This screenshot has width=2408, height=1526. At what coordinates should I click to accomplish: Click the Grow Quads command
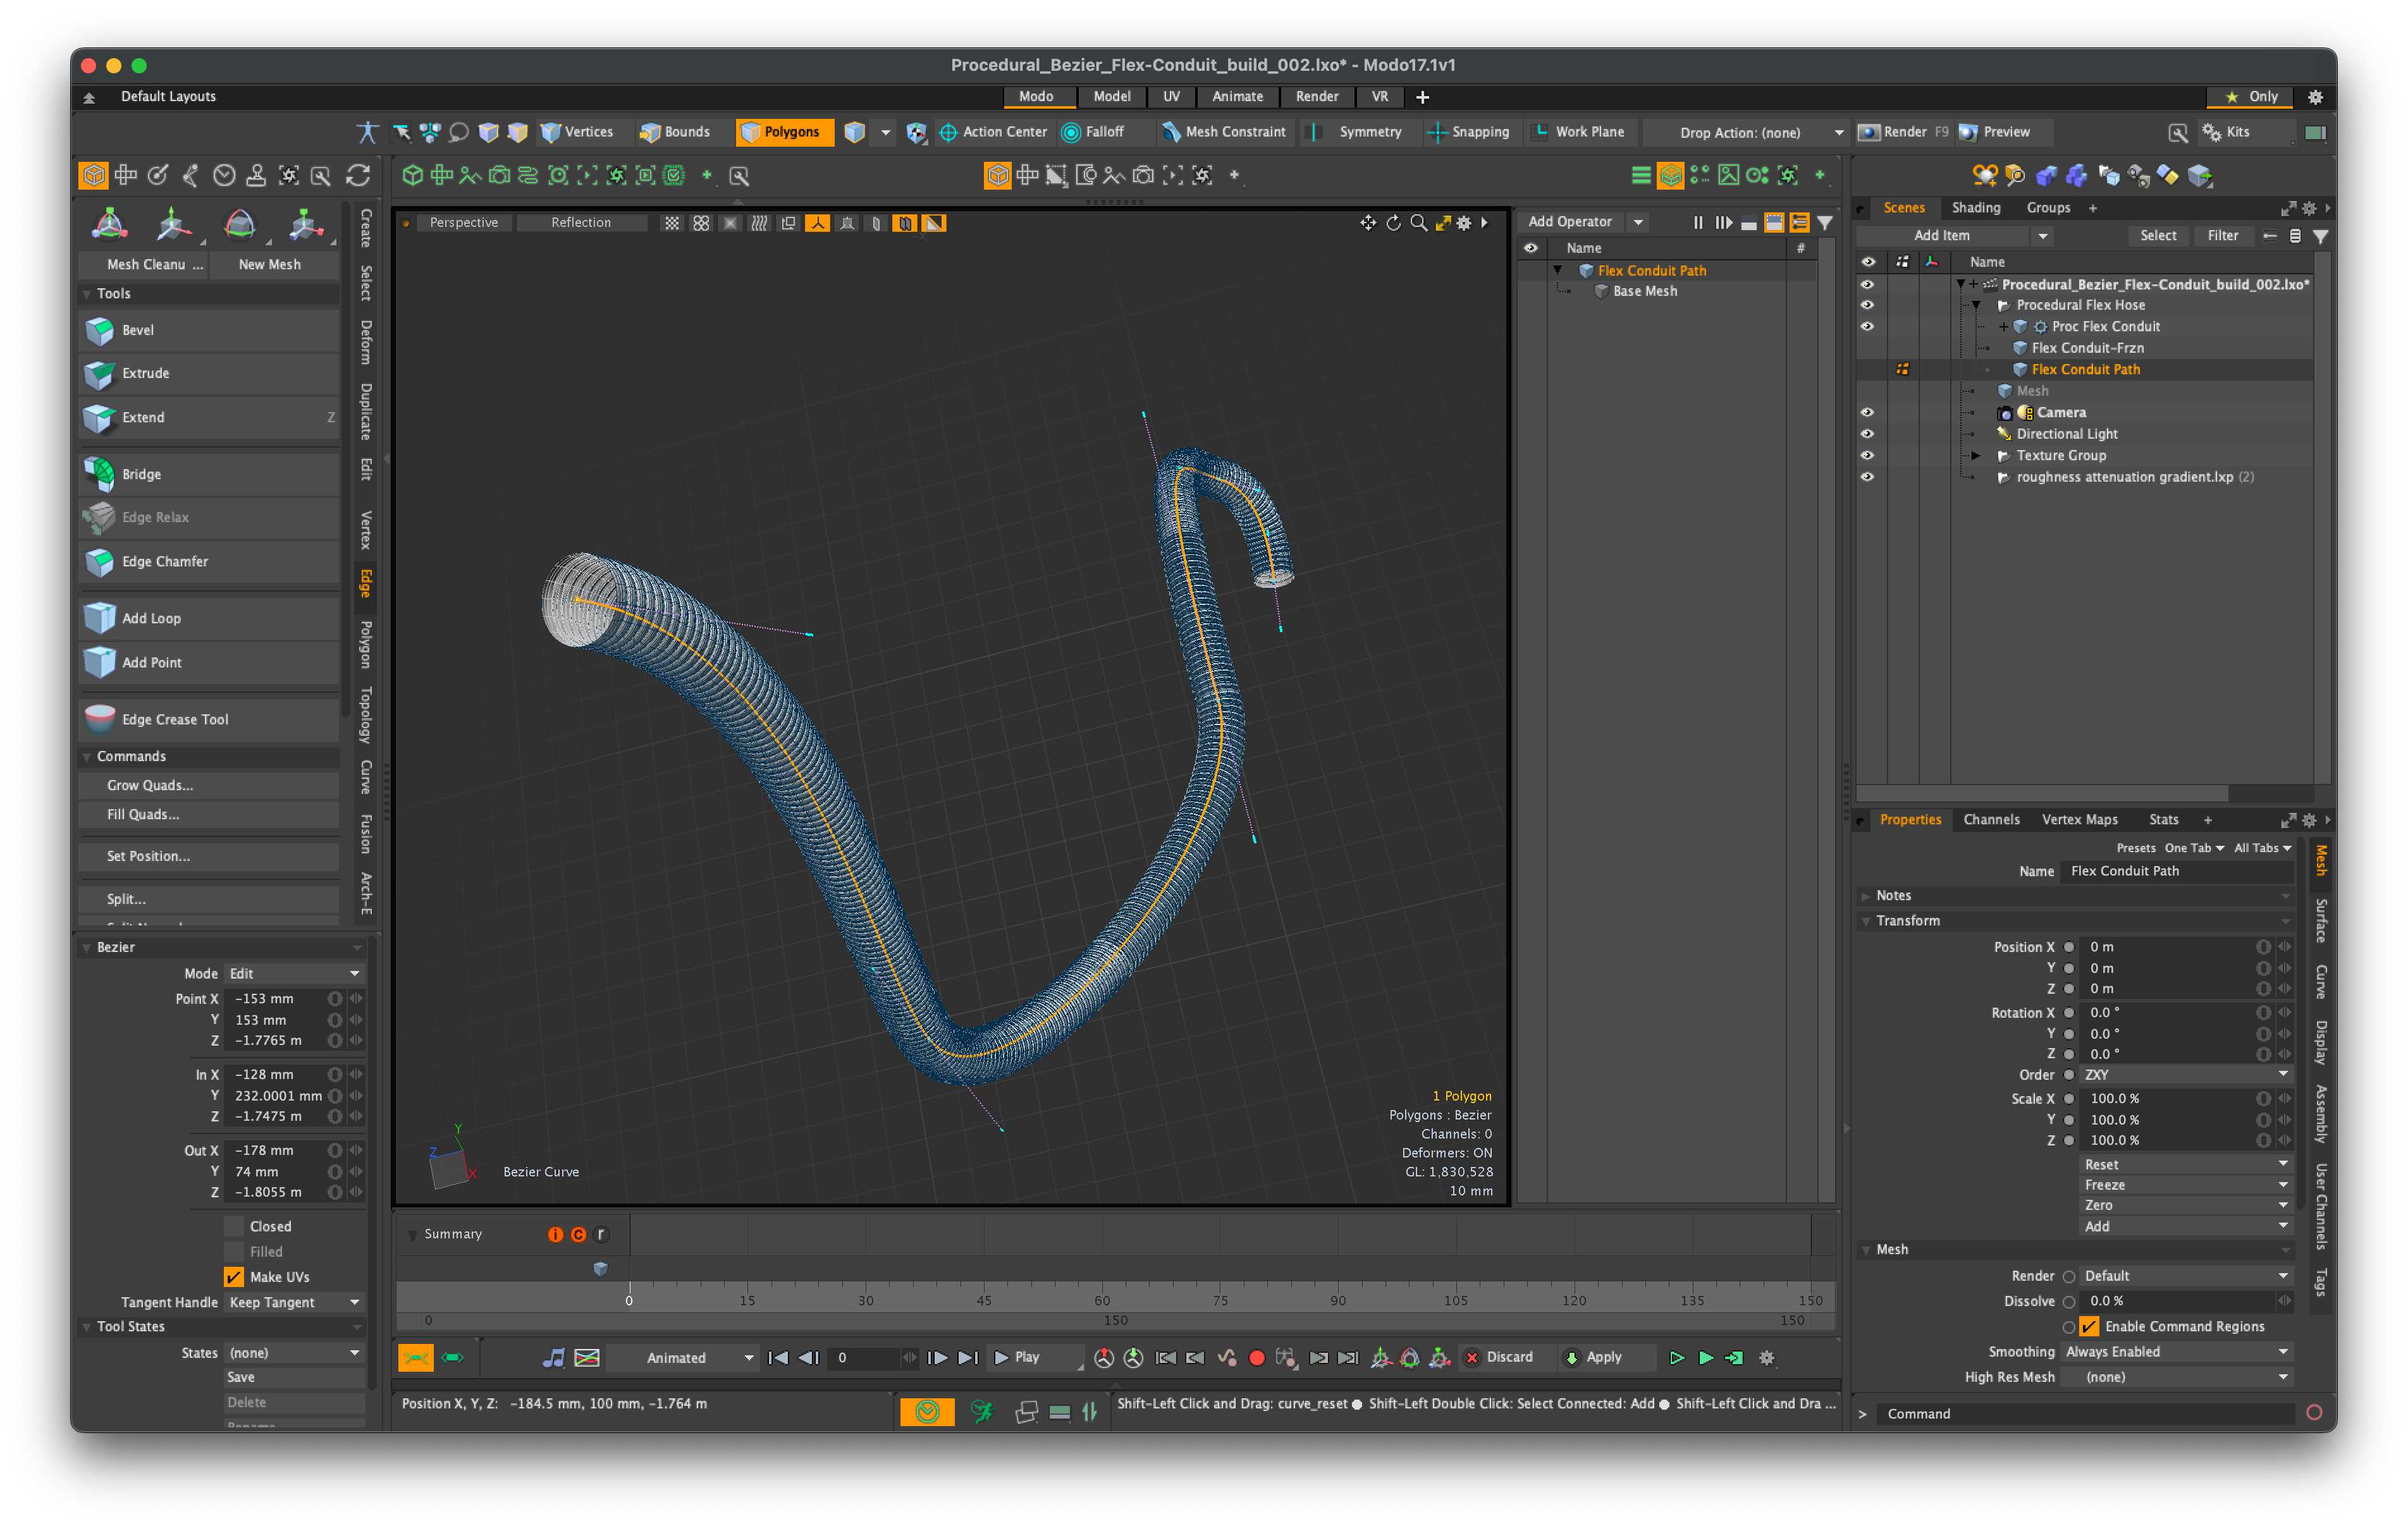click(x=209, y=785)
